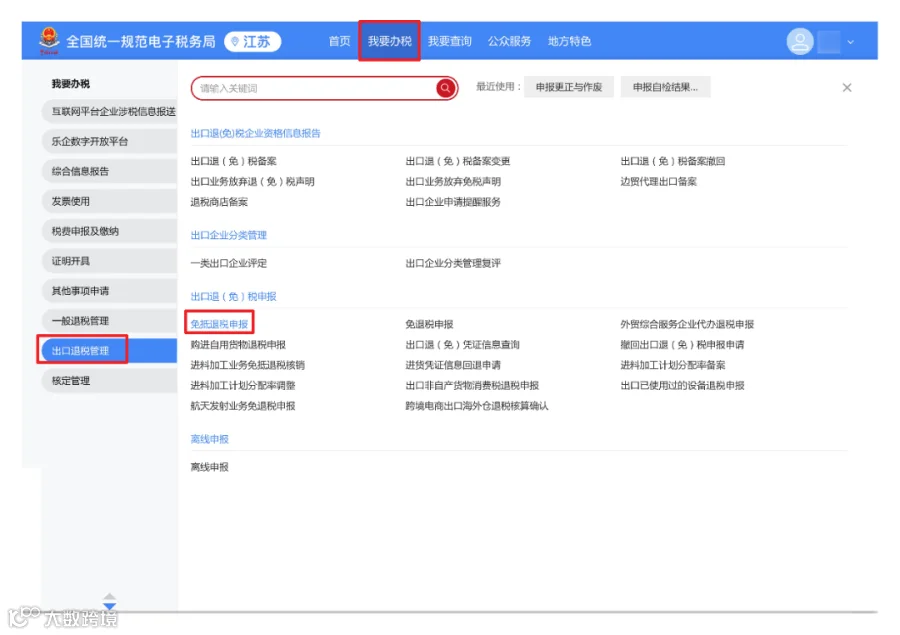900x635 pixels.
Task: Click the national tax emblem logo
Action: [49, 41]
